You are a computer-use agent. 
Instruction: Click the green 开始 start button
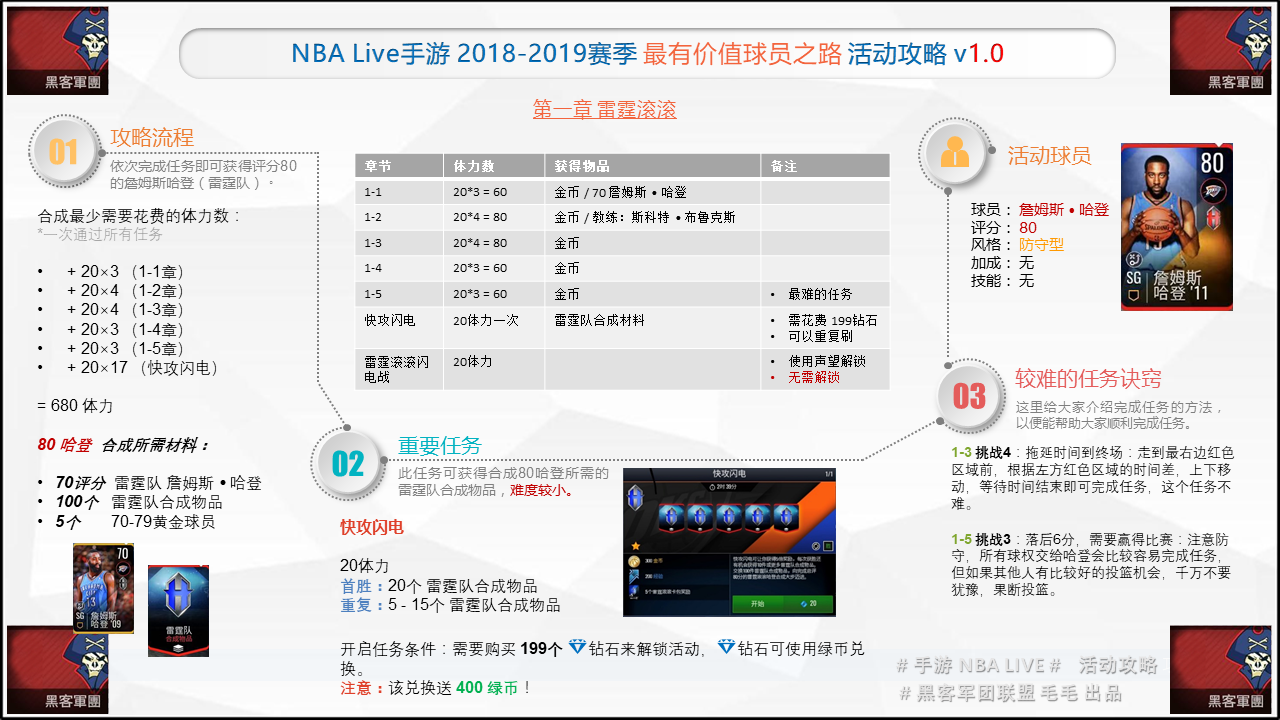coord(783,604)
